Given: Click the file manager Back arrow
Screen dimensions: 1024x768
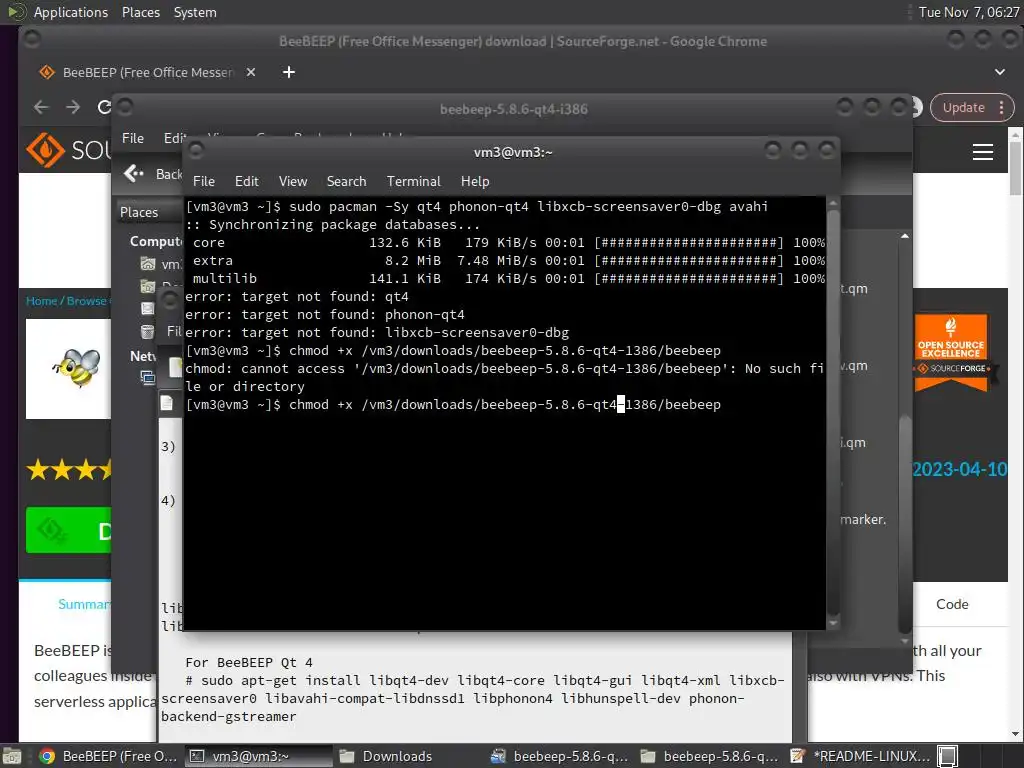Looking at the screenshot, I should pos(134,173).
